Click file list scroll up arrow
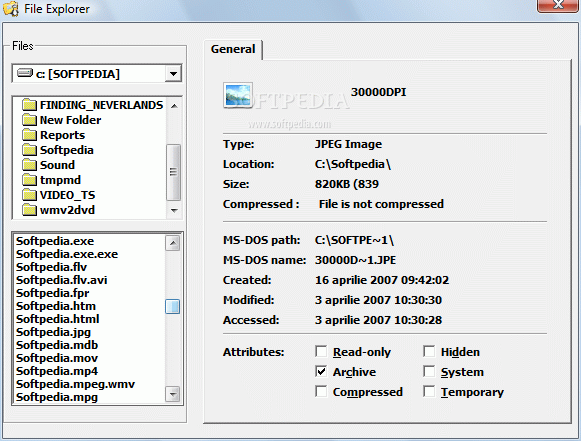 coord(173,243)
